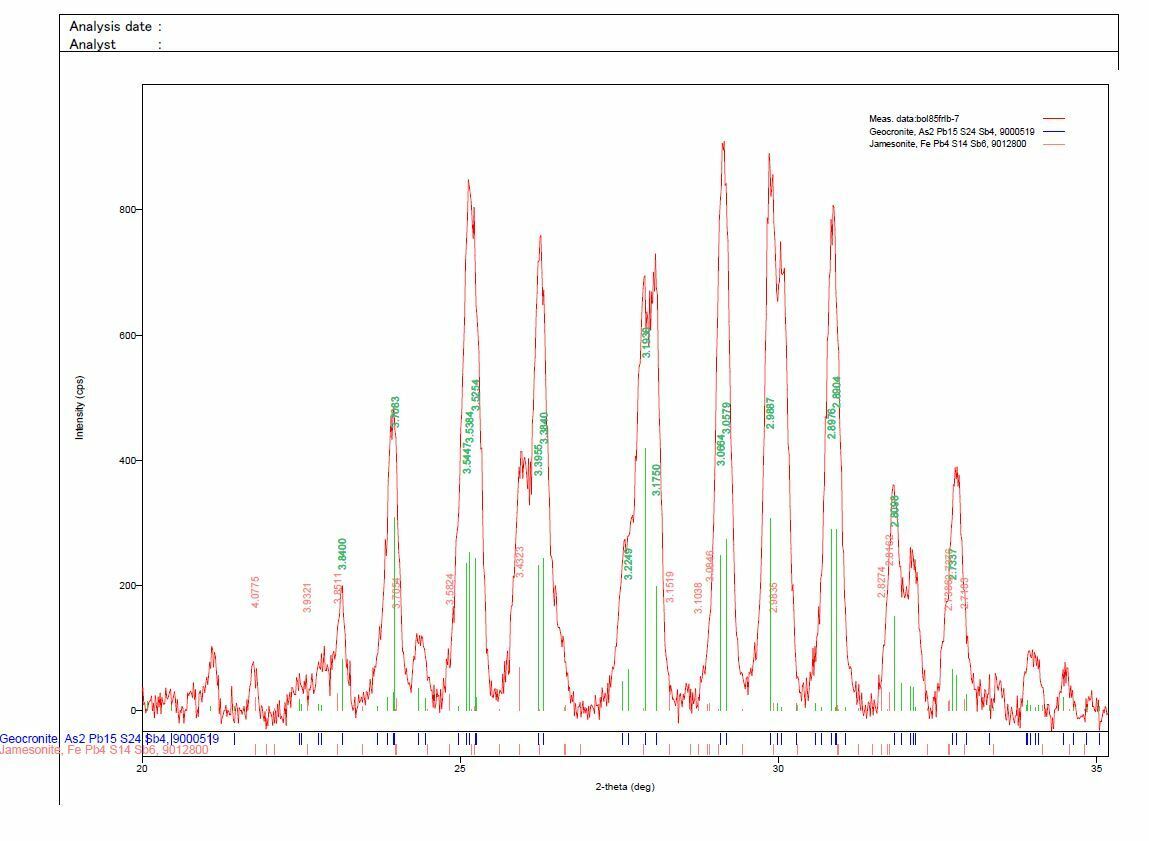
Task: Select the 2-theta (deg) axis title
Action: tap(624, 786)
